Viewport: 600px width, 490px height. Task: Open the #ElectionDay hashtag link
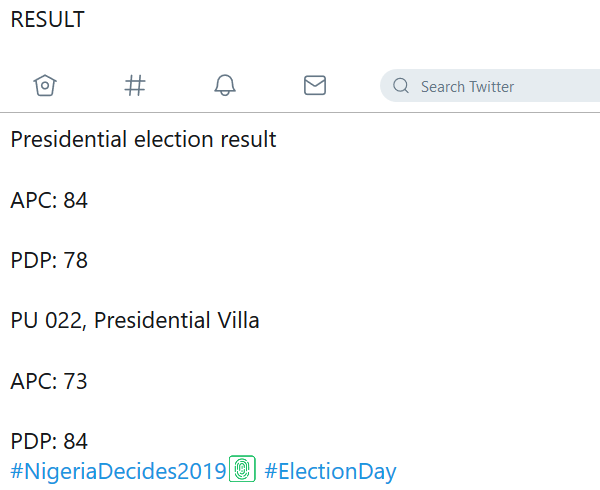pyautogui.click(x=330, y=471)
